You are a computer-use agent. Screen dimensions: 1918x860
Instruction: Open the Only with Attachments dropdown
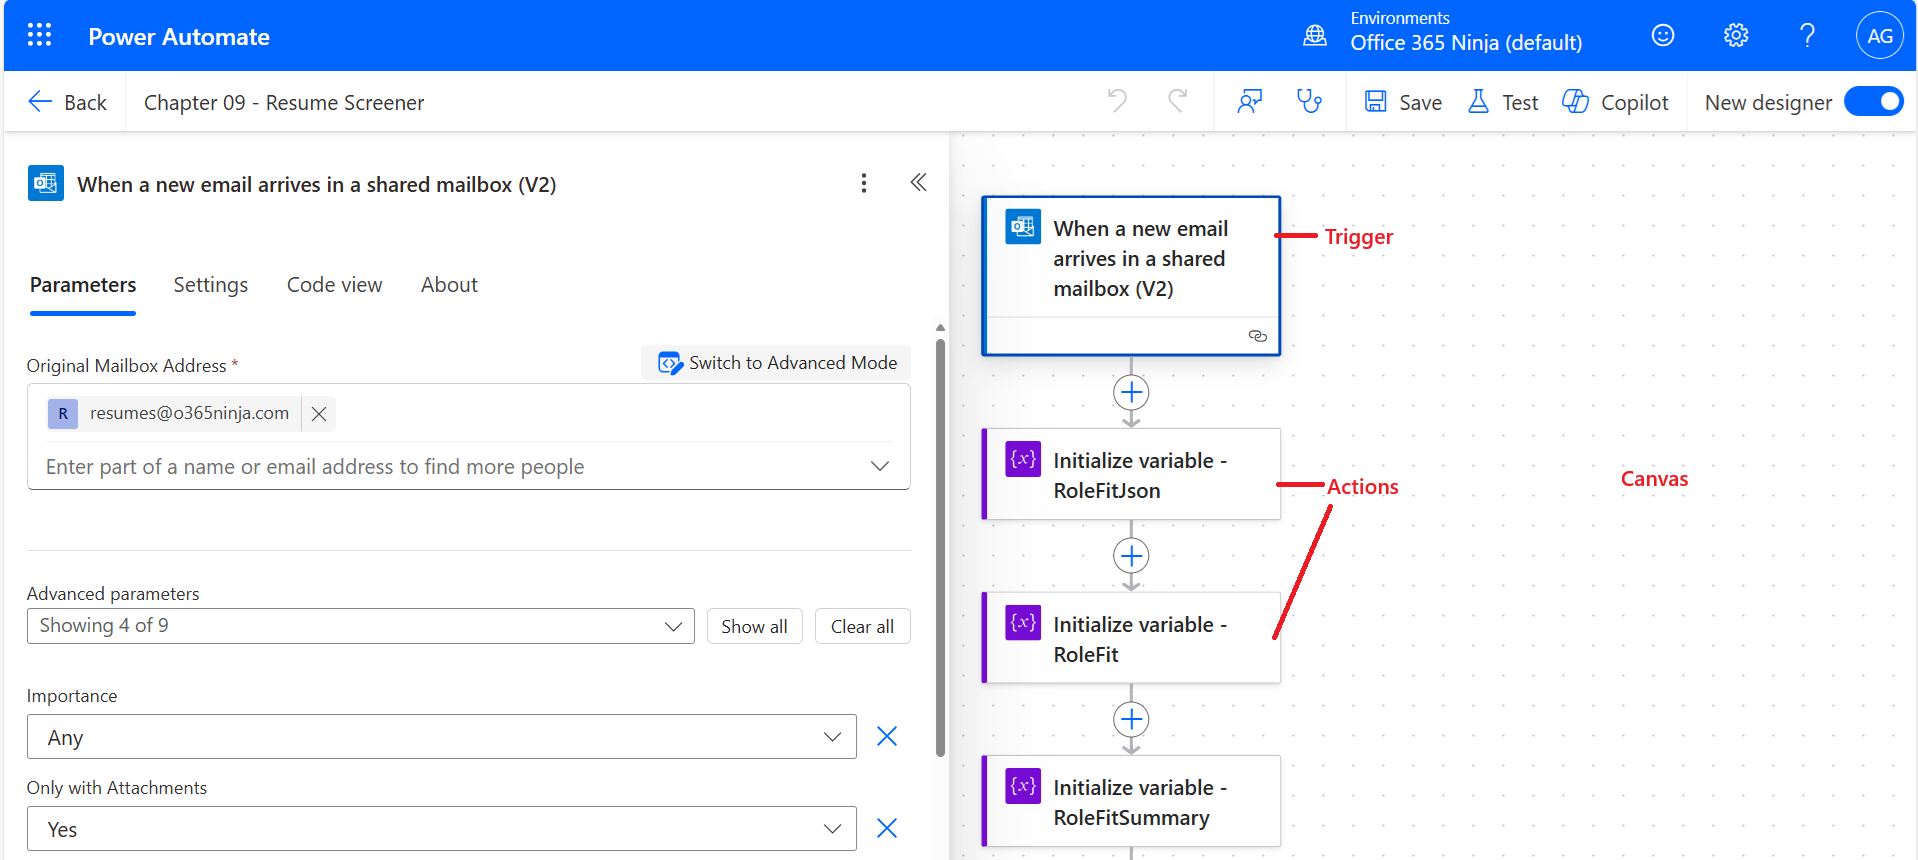[442, 829]
